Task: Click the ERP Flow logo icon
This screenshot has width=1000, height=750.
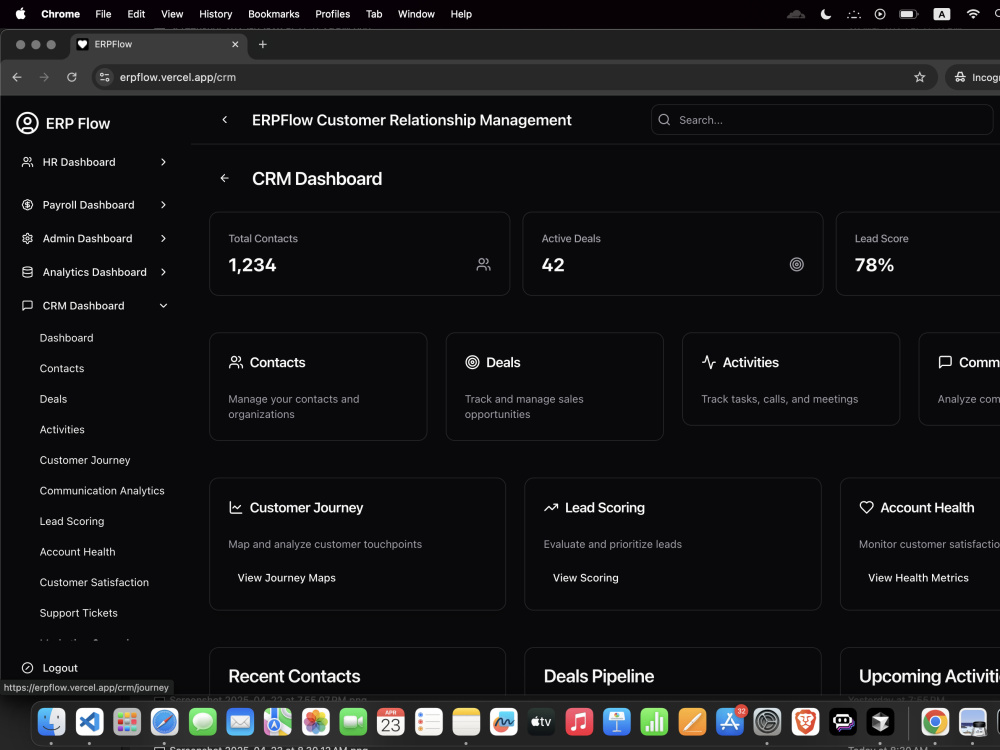Action: pyautogui.click(x=27, y=123)
